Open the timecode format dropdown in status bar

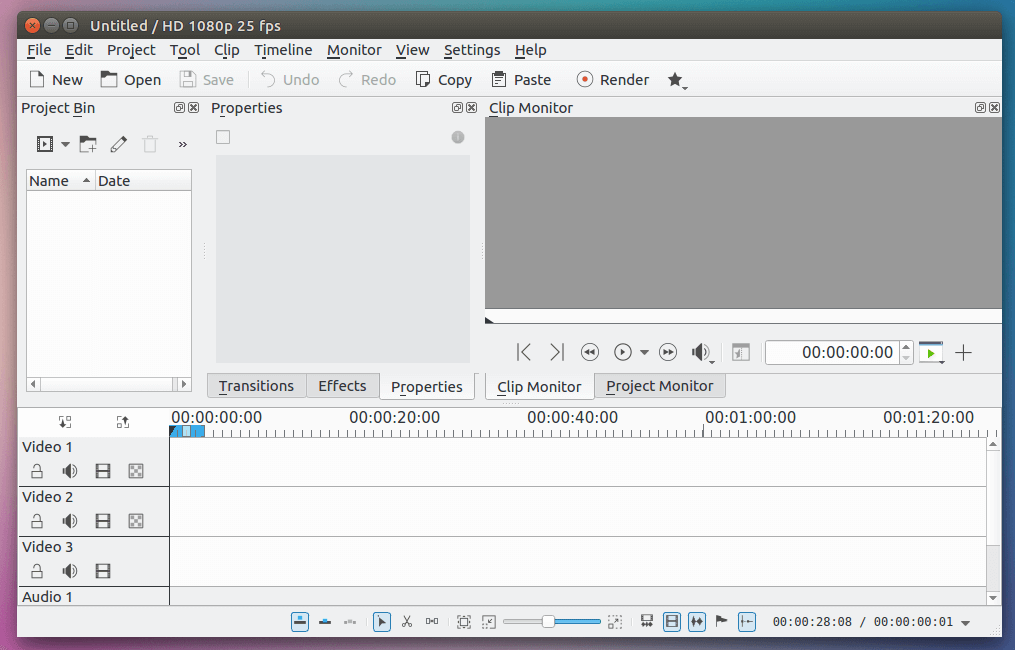pos(965,623)
